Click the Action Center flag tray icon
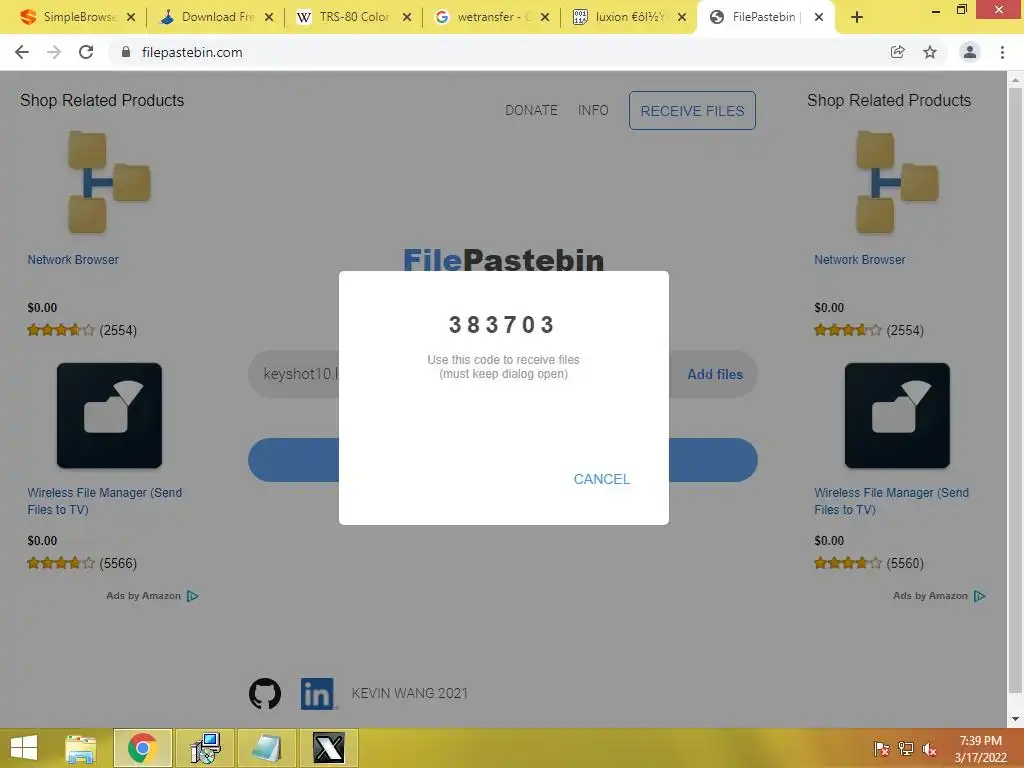This screenshot has width=1024, height=768. [882, 748]
